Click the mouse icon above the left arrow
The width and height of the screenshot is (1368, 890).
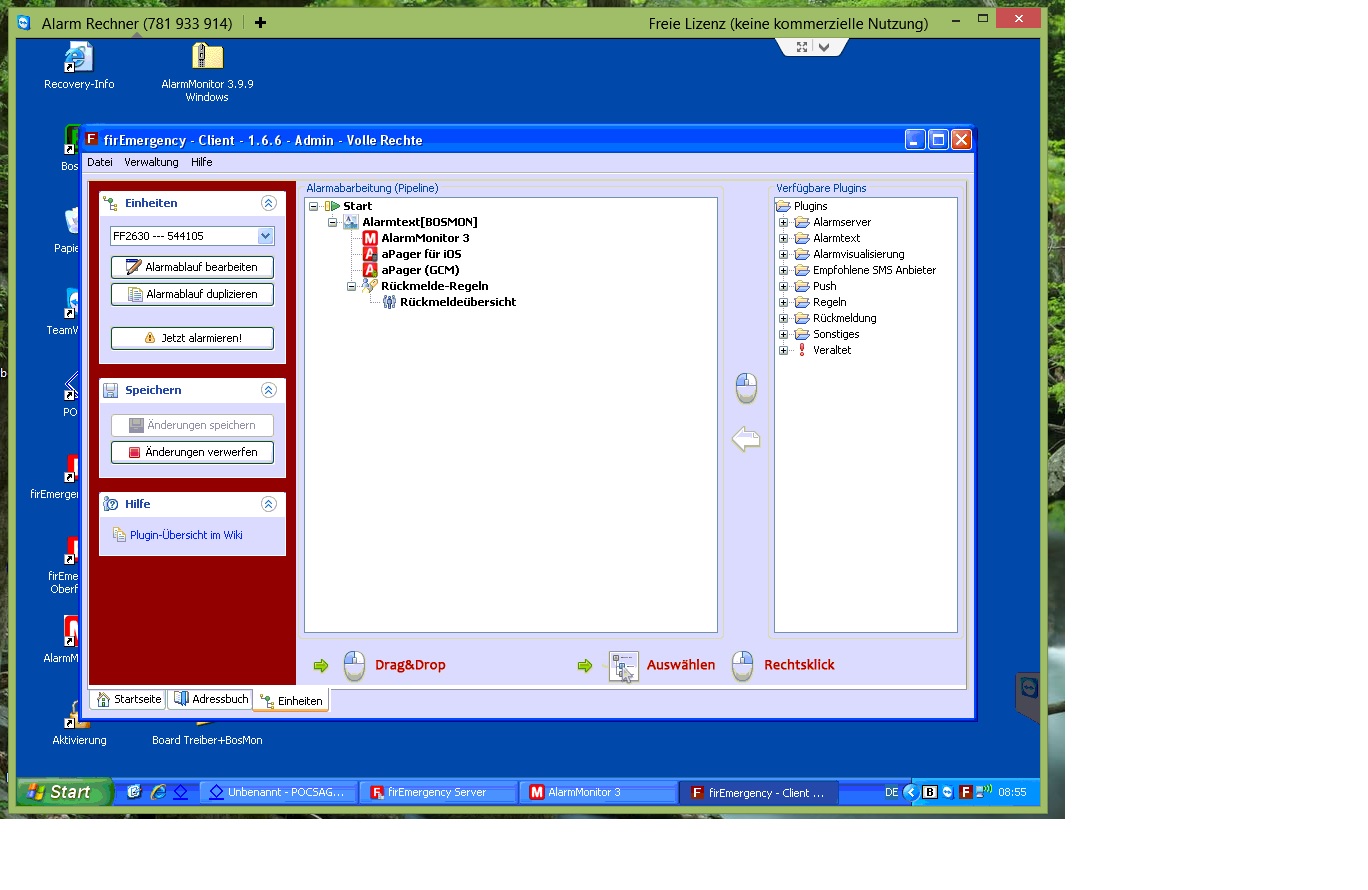(x=746, y=388)
